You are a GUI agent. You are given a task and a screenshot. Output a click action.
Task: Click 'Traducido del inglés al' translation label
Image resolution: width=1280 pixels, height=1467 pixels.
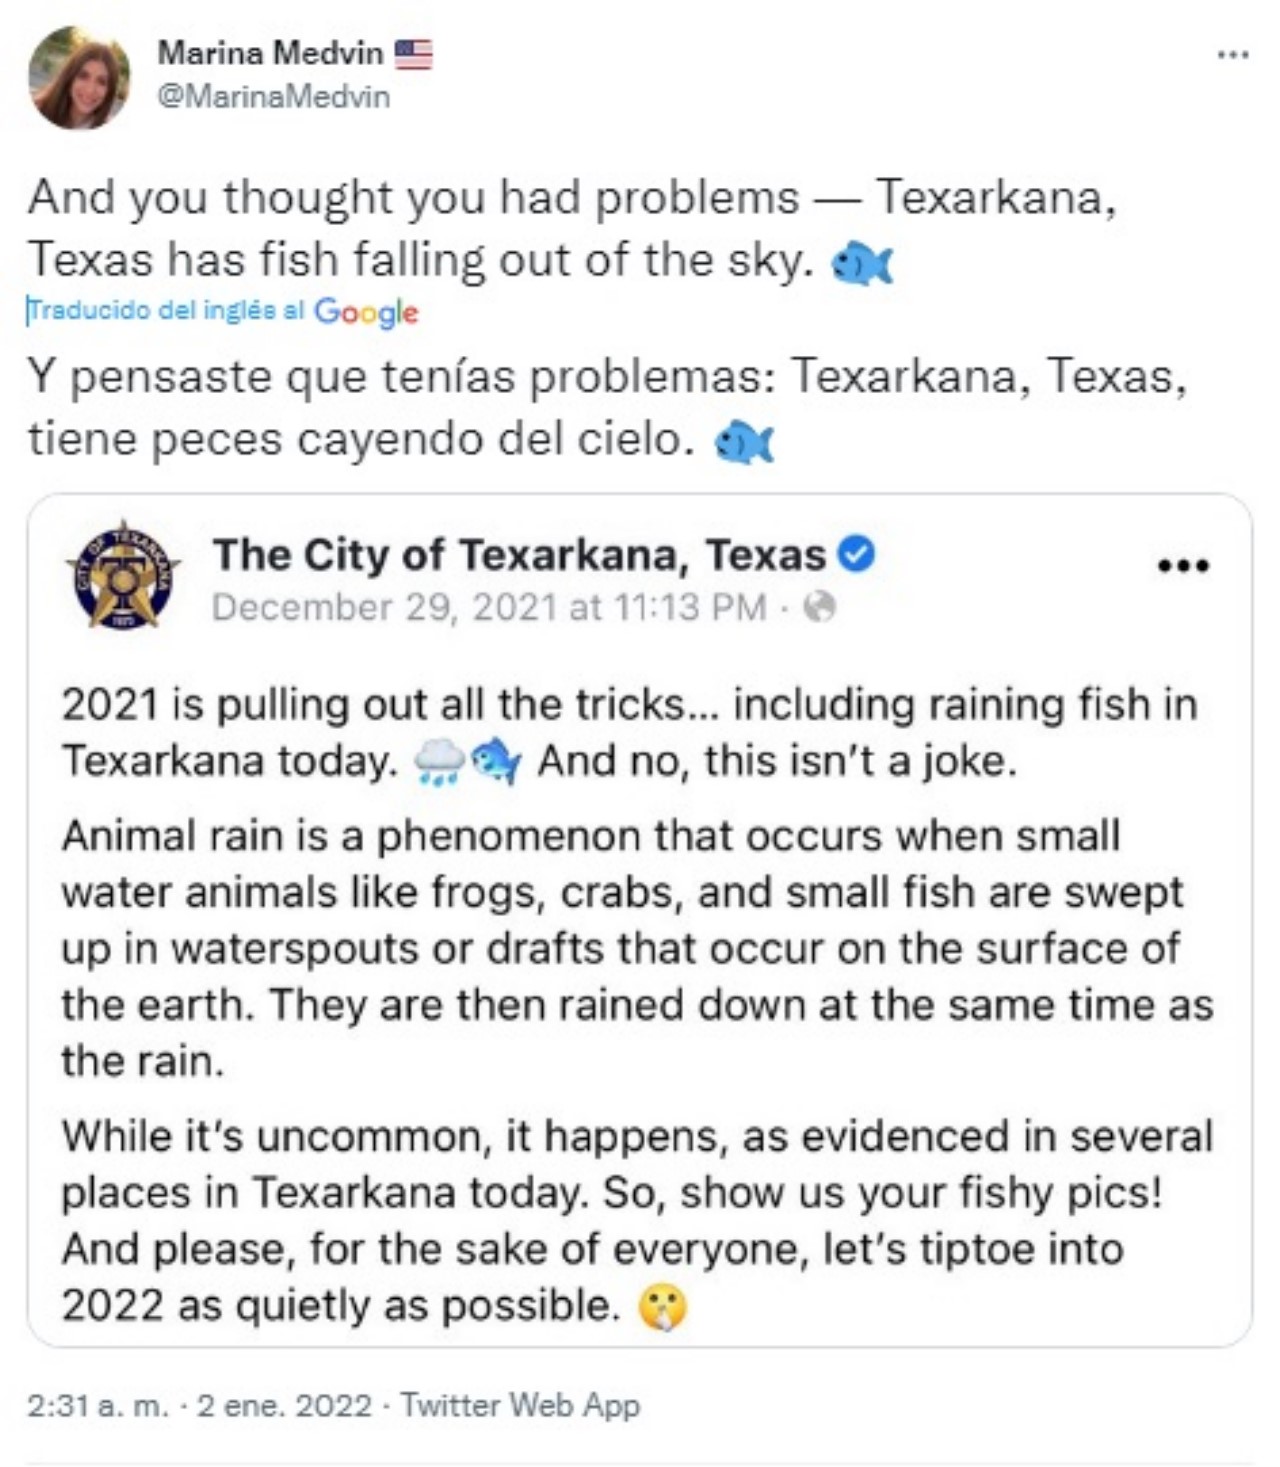click(166, 311)
